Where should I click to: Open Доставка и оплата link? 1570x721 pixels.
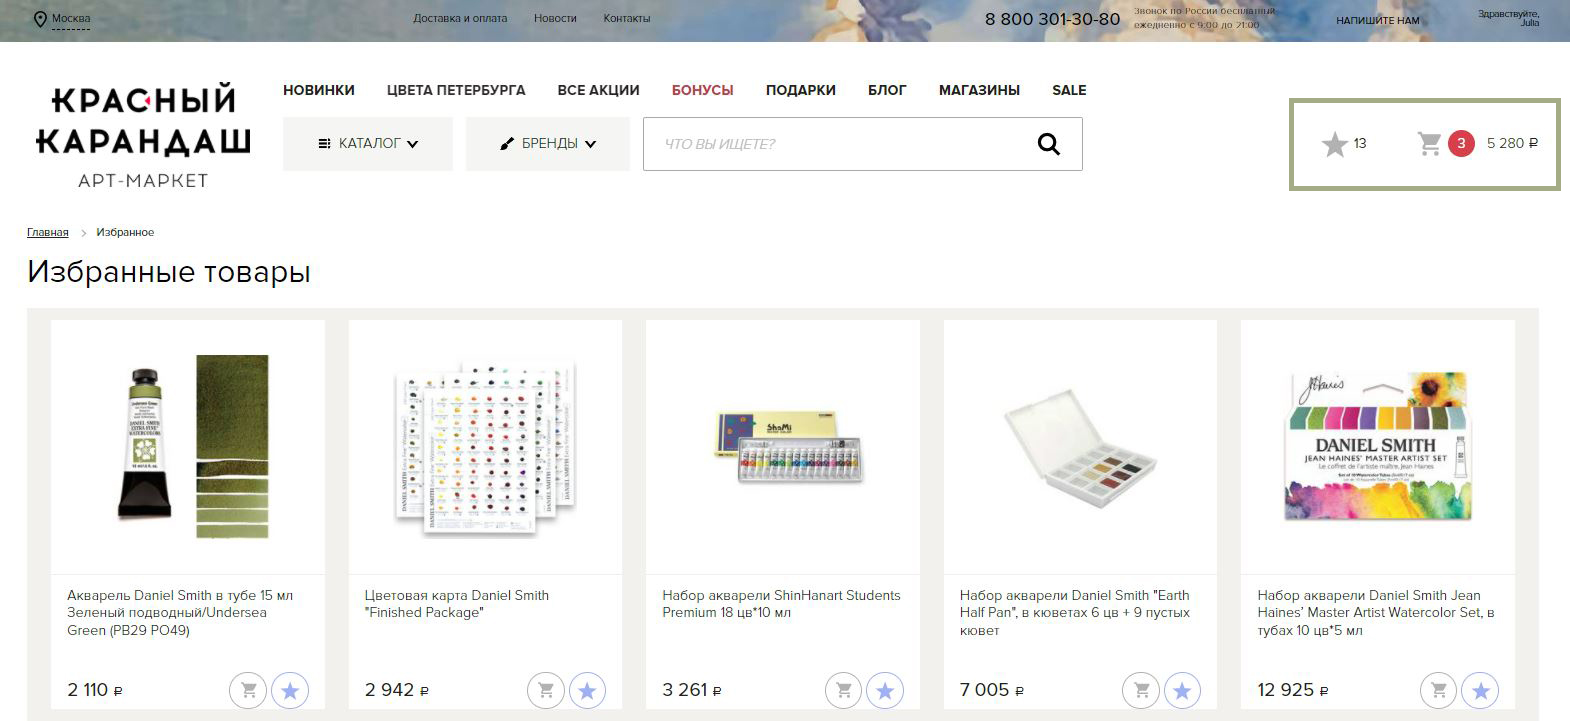459,18
